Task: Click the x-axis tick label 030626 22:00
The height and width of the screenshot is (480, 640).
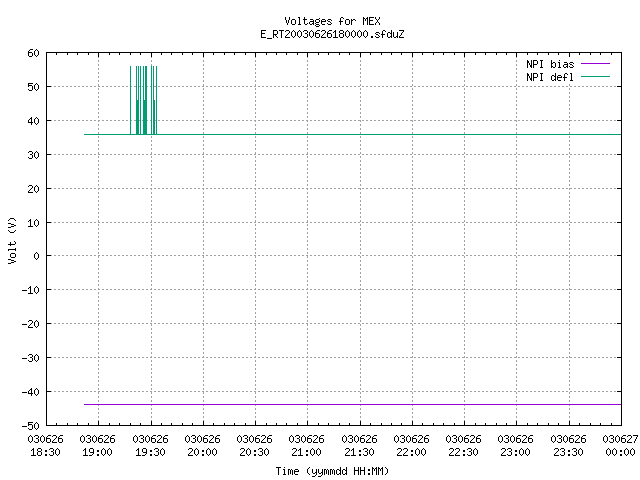Action: point(411,446)
